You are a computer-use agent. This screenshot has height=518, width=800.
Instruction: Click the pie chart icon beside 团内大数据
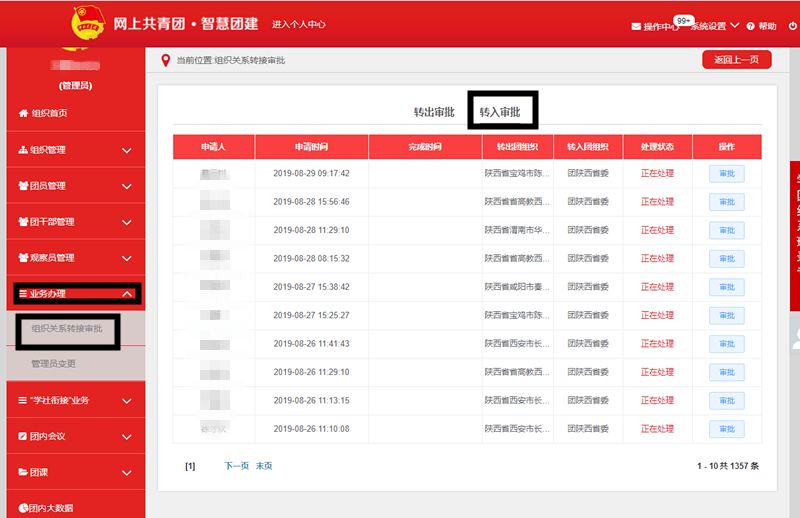[23, 508]
